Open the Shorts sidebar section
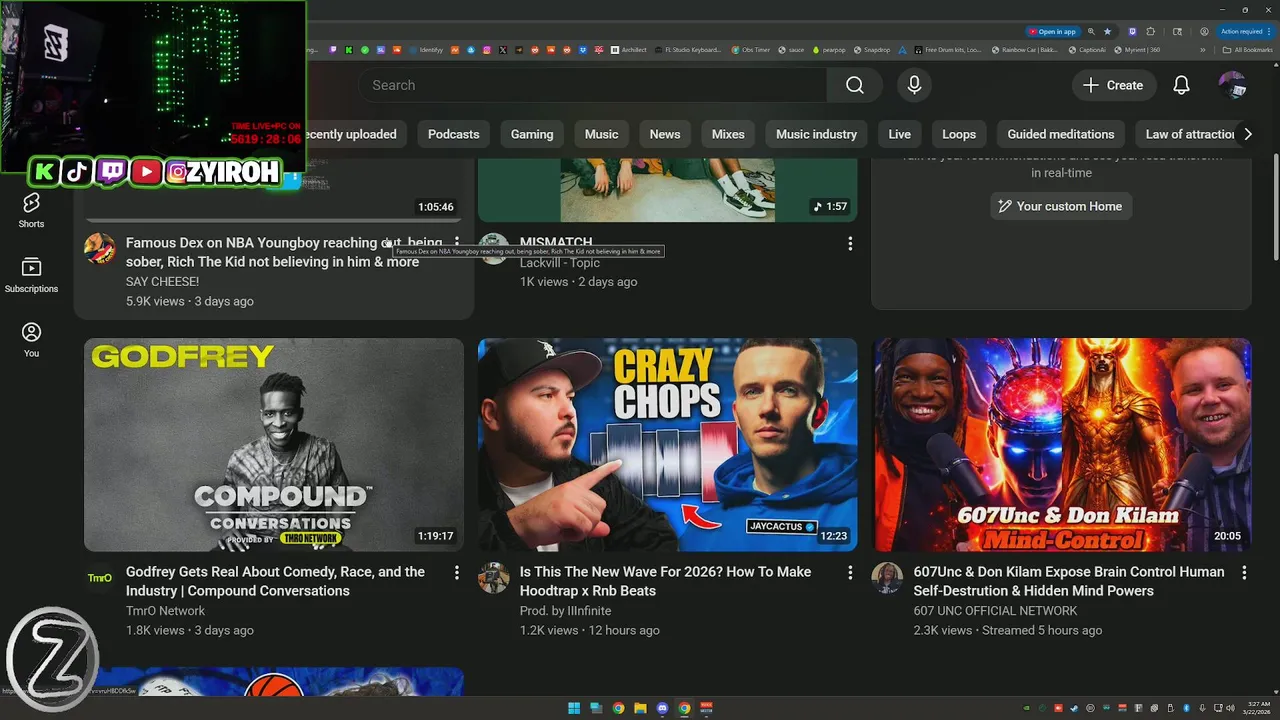This screenshot has height=720, width=1280. (31, 211)
